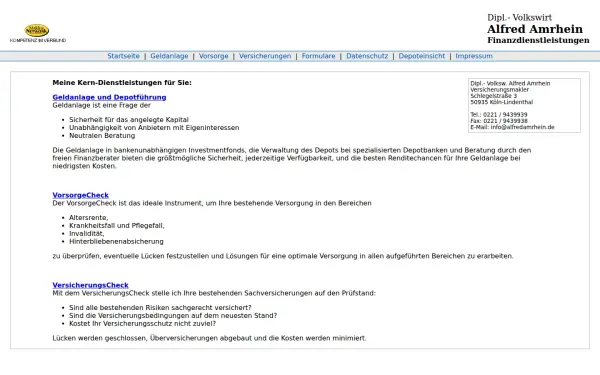
Task: Click bullet Unabhängigkeit von Anbietern mit Eigeninteressen
Action: coord(154,128)
